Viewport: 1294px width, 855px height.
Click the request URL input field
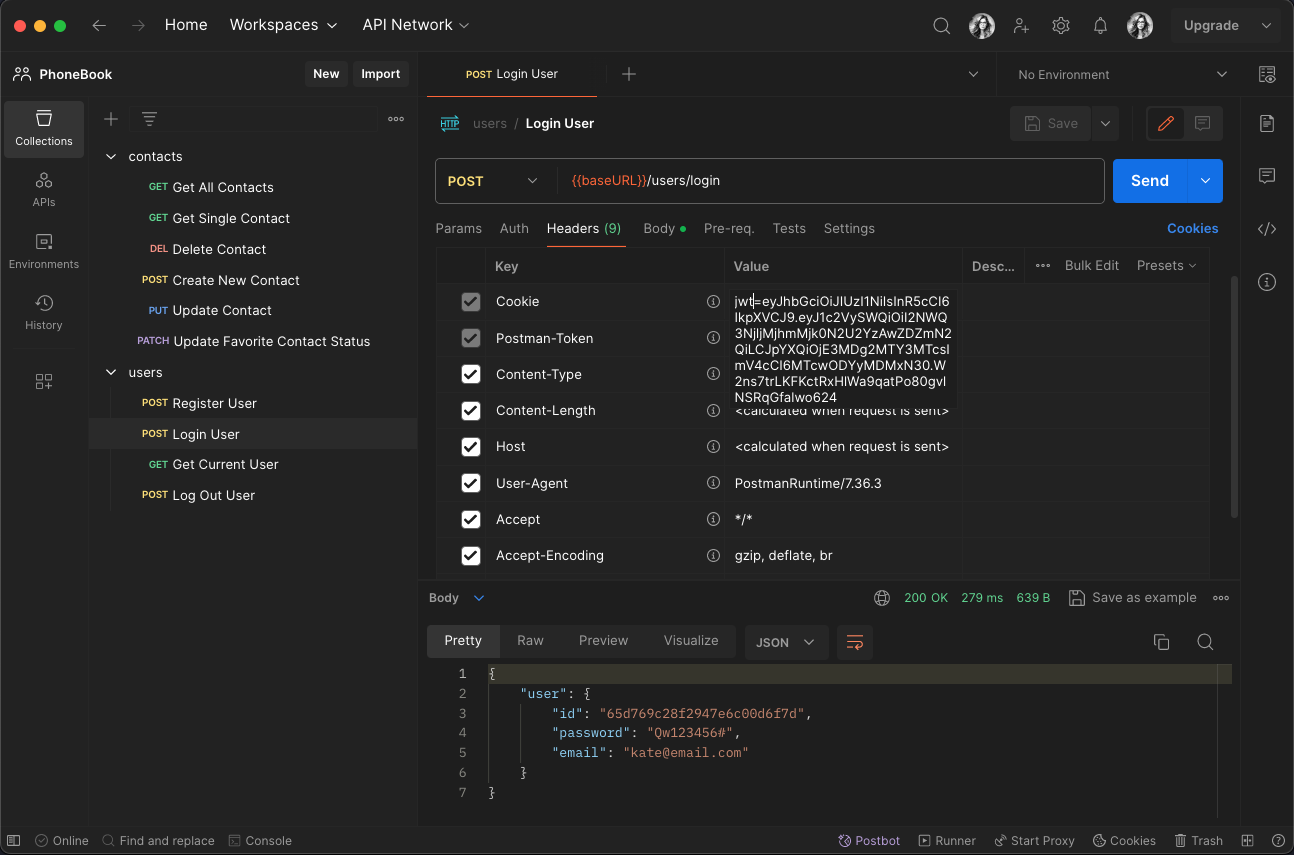pos(830,181)
